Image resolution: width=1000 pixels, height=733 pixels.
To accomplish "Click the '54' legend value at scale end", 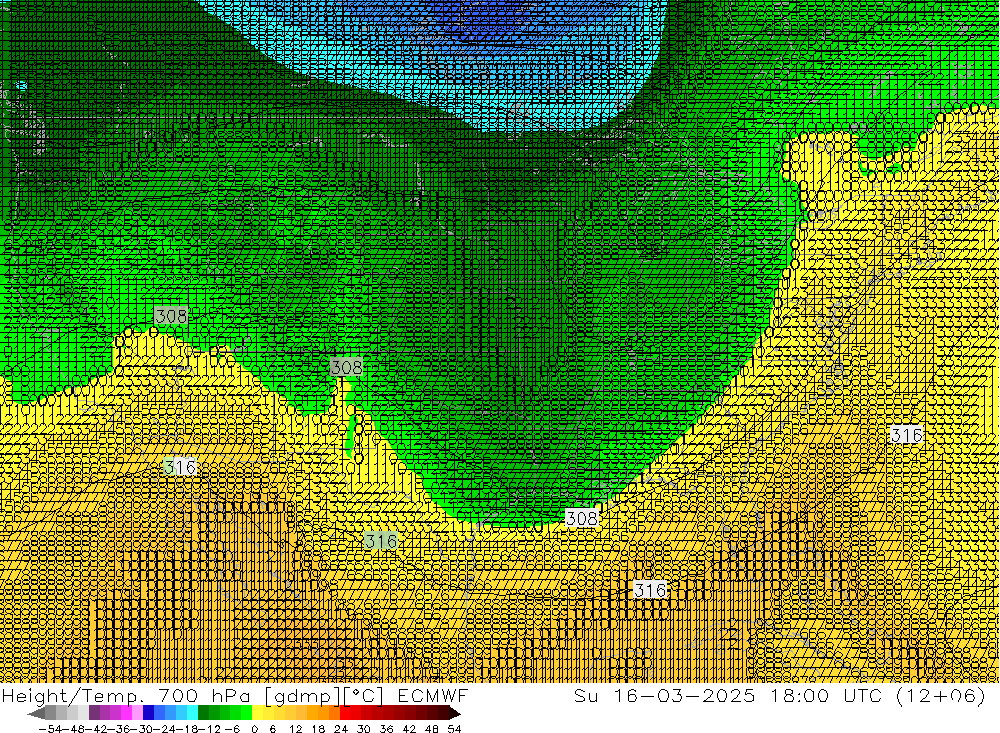I will pos(454,729).
